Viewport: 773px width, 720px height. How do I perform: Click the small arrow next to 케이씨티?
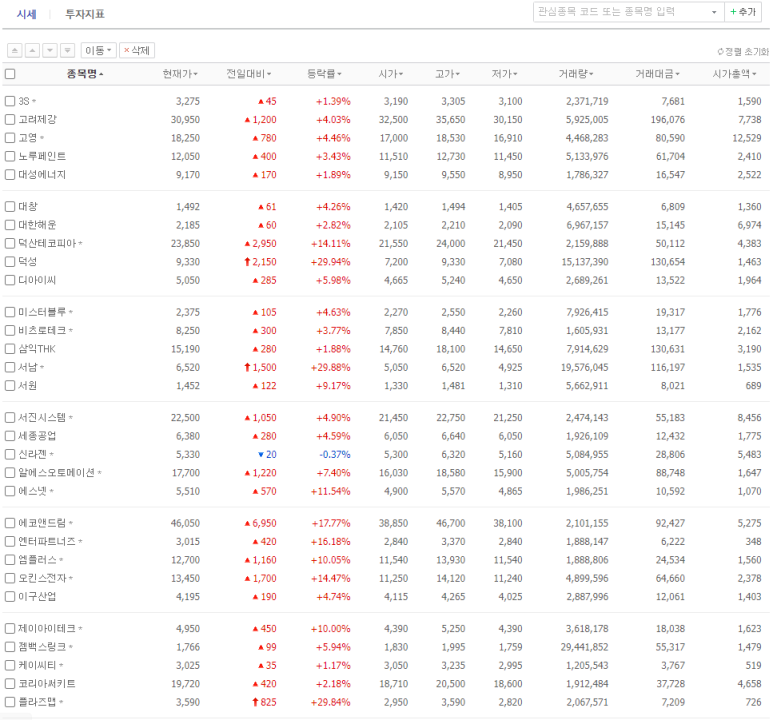(x=61, y=666)
